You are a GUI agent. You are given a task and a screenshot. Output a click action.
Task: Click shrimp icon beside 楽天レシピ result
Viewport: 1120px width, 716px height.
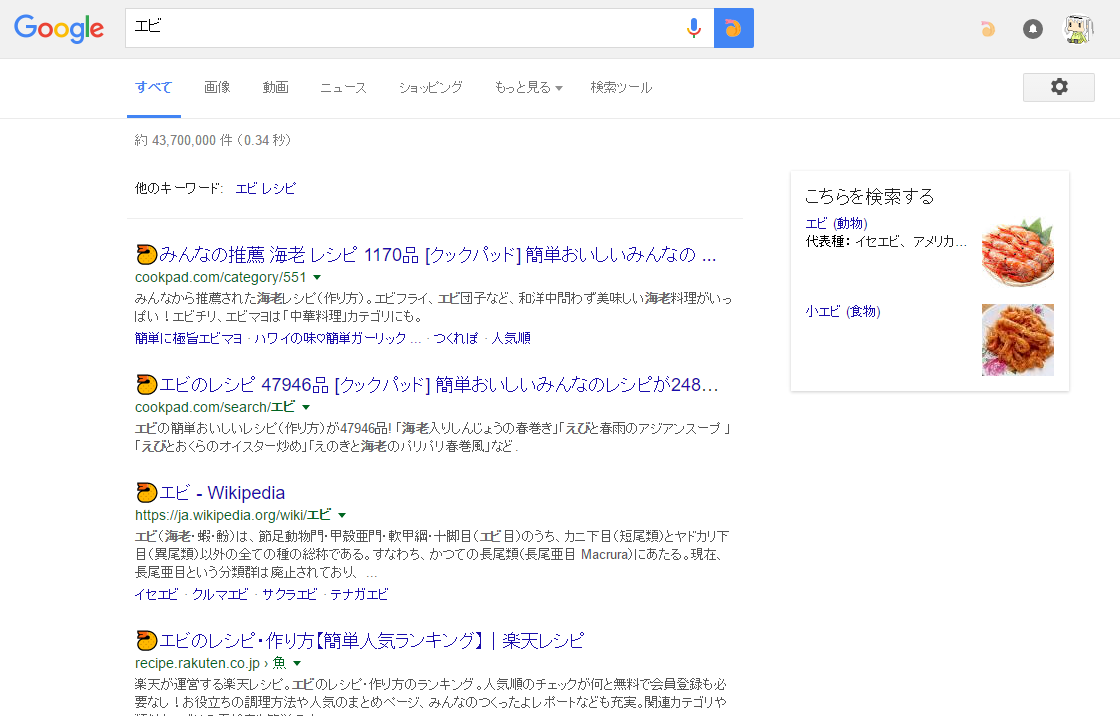click(x=146, y=640)
